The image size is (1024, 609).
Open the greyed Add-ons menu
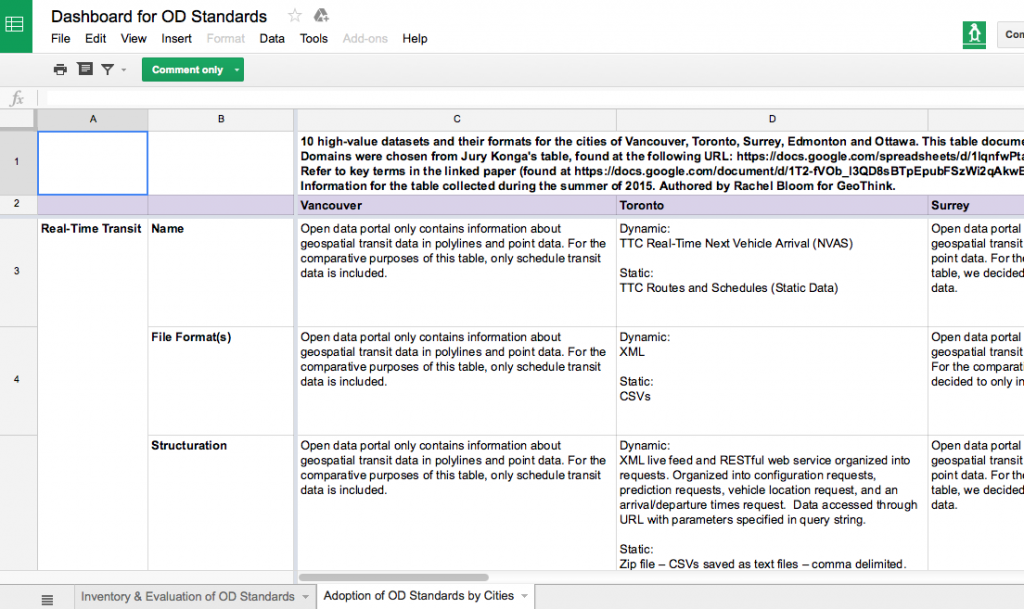(x=365, y=39)
